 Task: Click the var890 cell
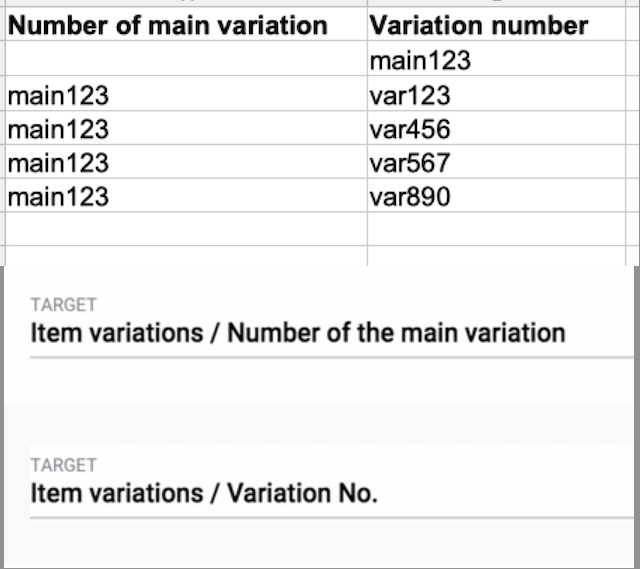(x=410, y=197)
